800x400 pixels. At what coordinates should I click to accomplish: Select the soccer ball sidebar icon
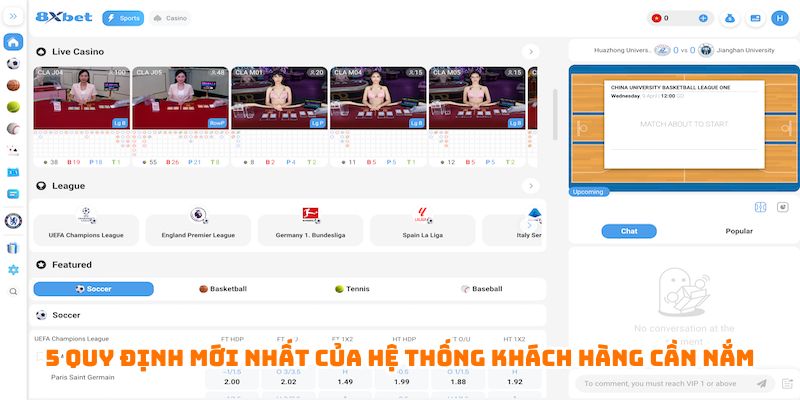point(13,64)
